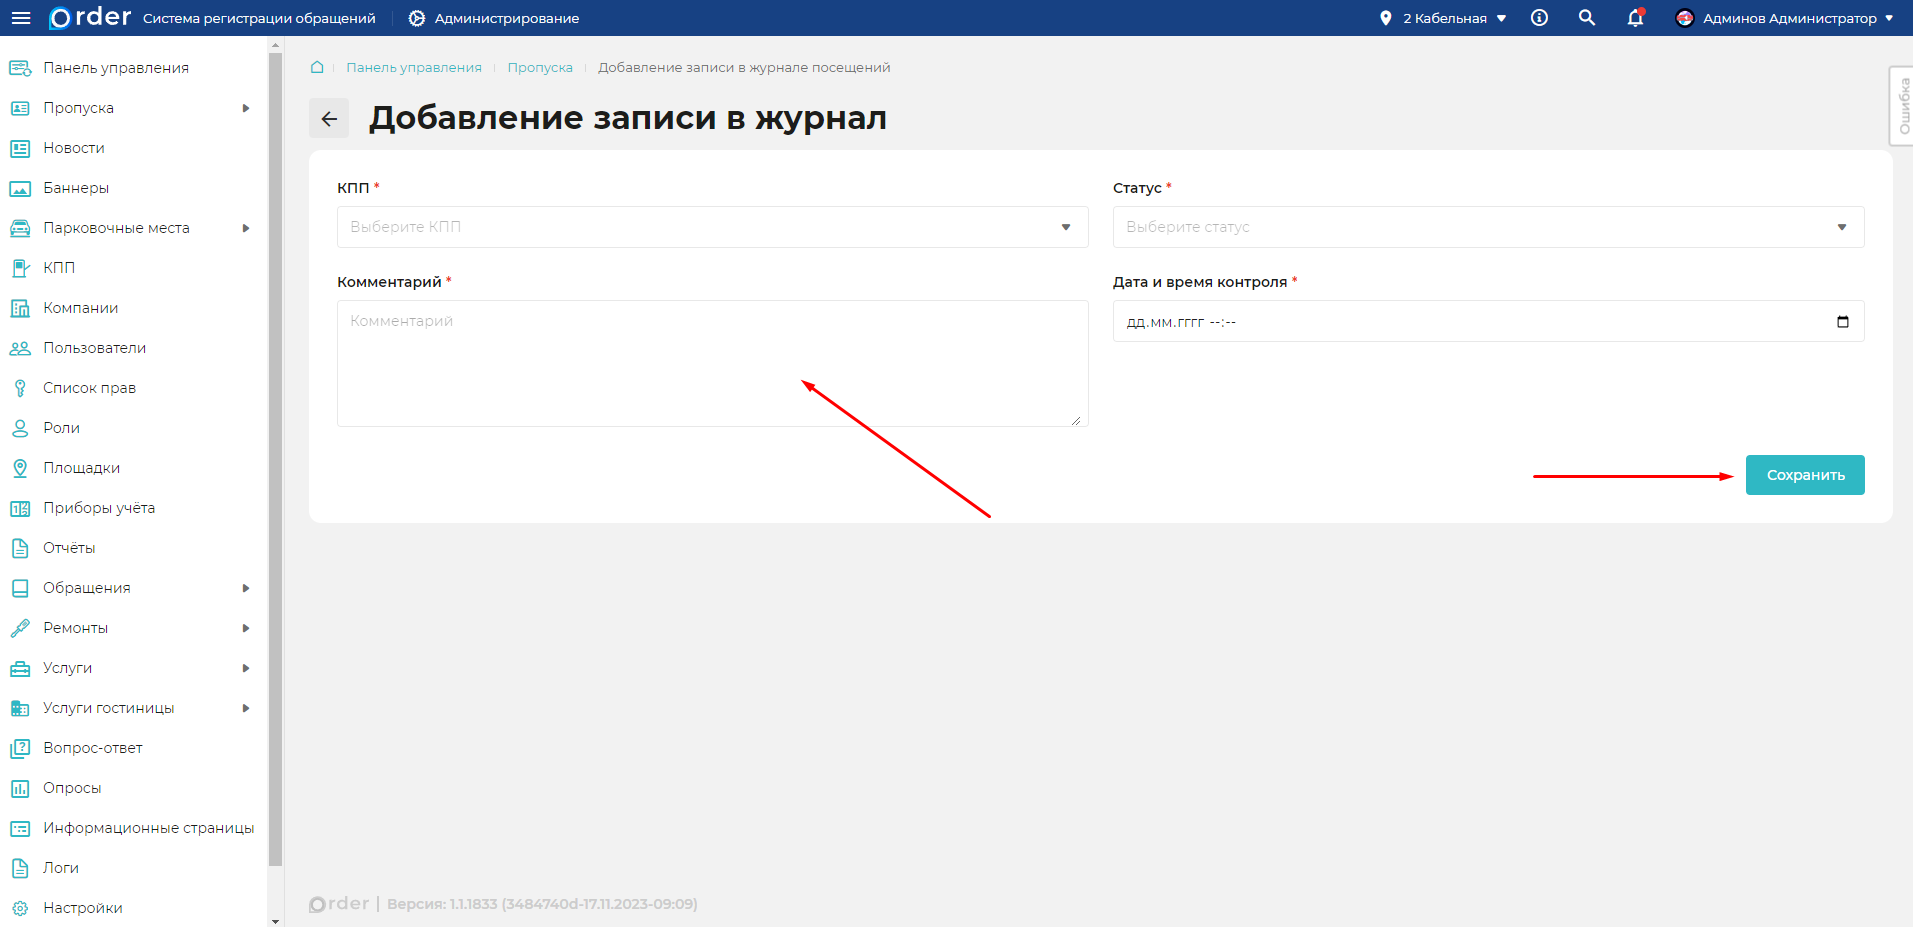Click the back arrow button
Image resolution: width=1913 pixels, height=927 pixels.
pos(329,119)
